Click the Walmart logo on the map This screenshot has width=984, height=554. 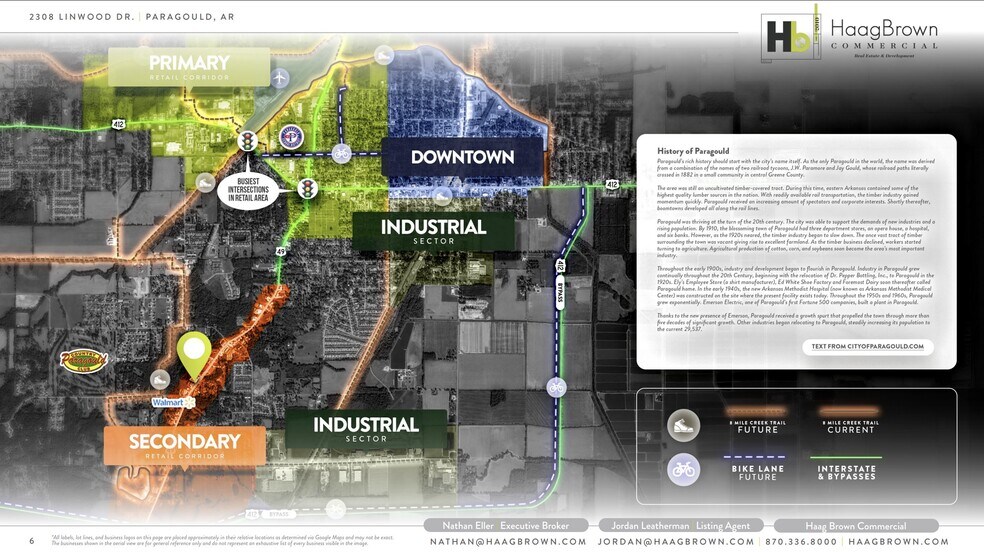coord(168,402)
